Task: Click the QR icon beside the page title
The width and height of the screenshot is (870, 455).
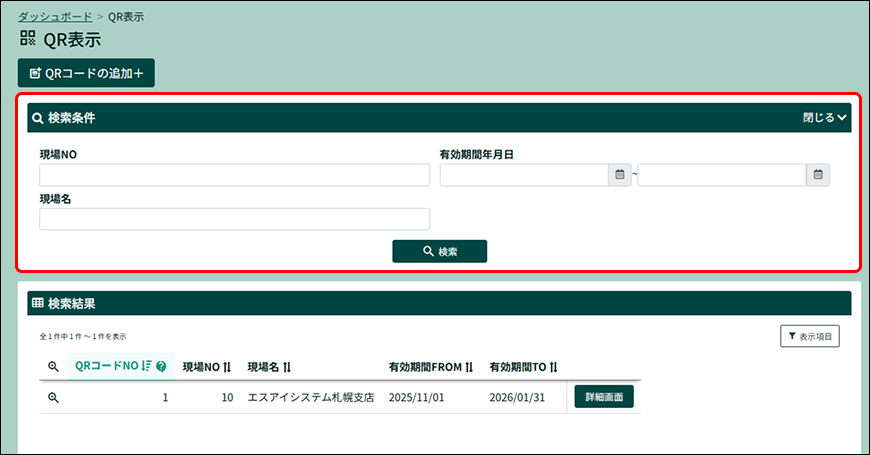Action: pyautogui.click(x=28, y=38)
